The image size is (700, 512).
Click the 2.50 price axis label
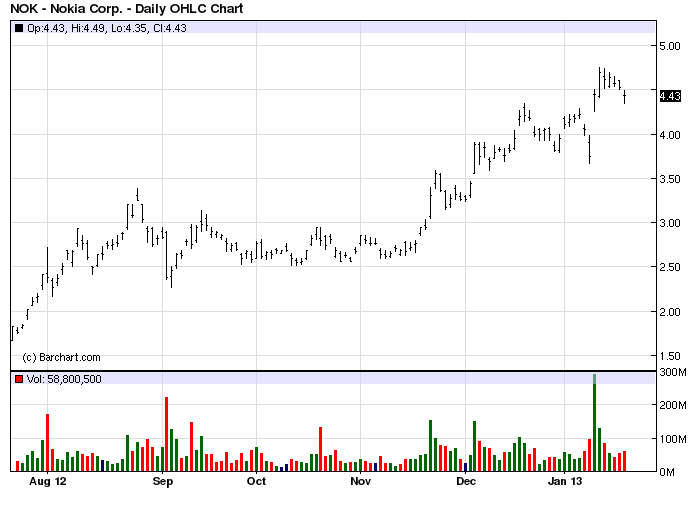click(x=670, y=267)
